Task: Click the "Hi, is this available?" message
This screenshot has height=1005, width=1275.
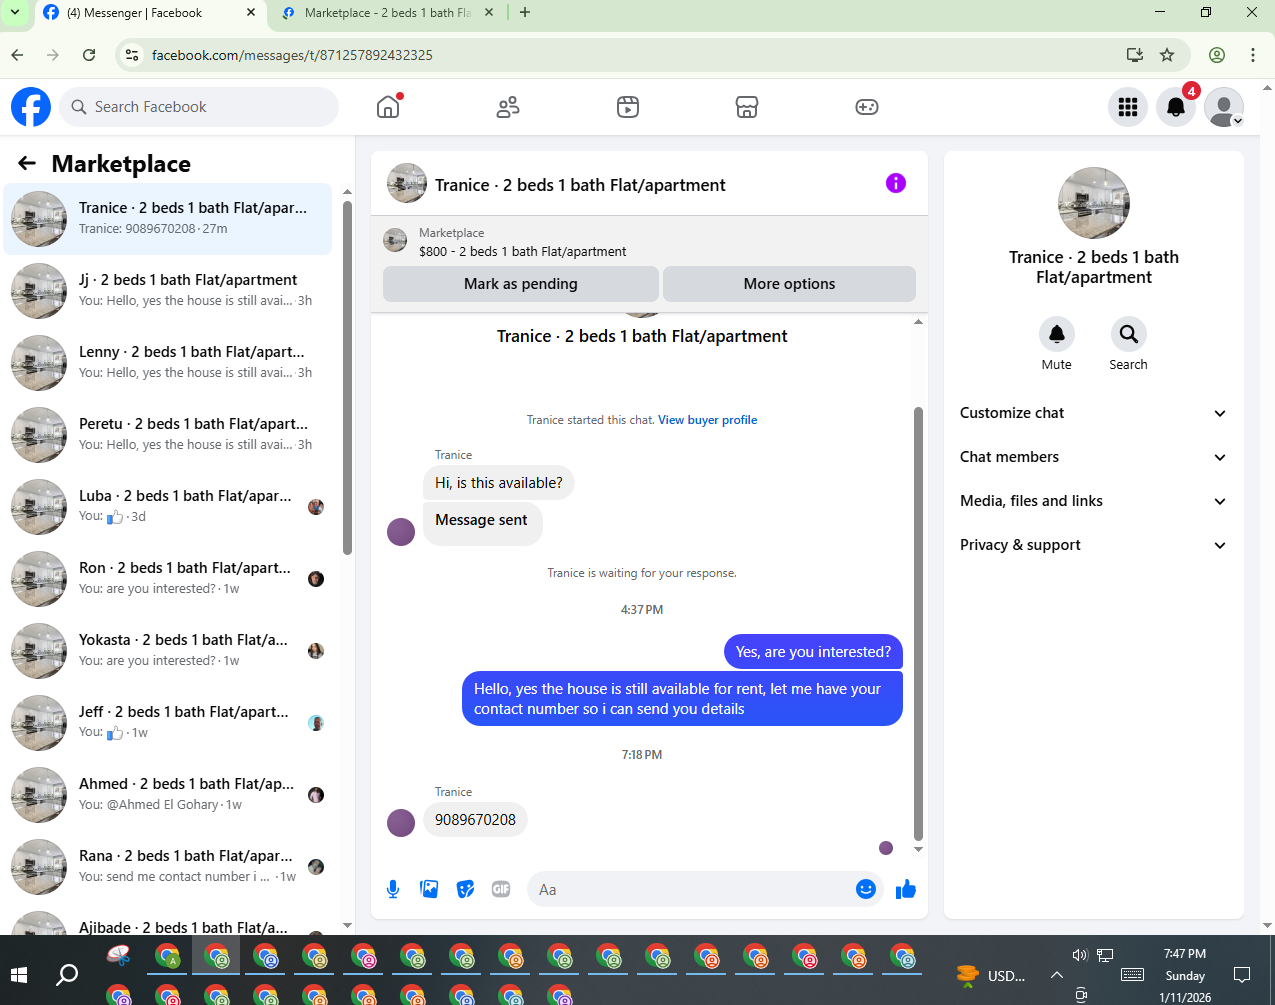Action: [x=499, y=483]
